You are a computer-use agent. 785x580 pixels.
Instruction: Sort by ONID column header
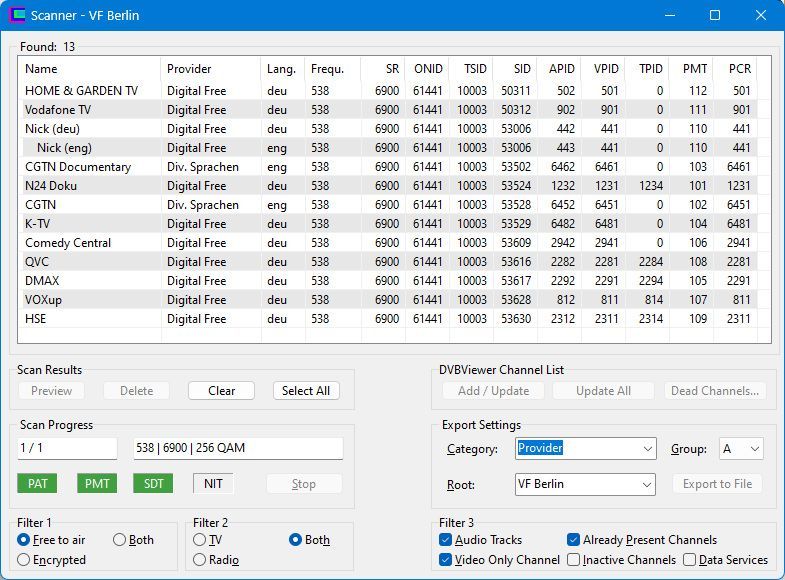click(427, 69)
